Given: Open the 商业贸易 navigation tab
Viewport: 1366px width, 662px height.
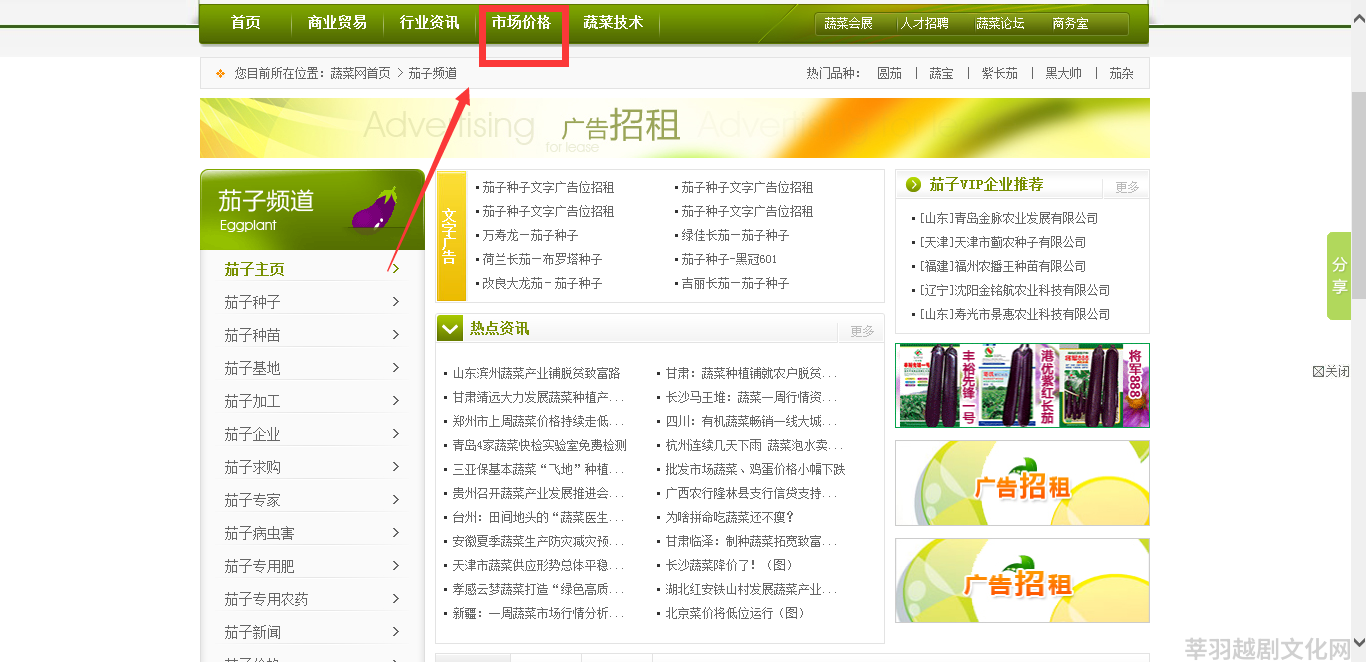Looking at the screenshot, I should click(x=338, y=23).
